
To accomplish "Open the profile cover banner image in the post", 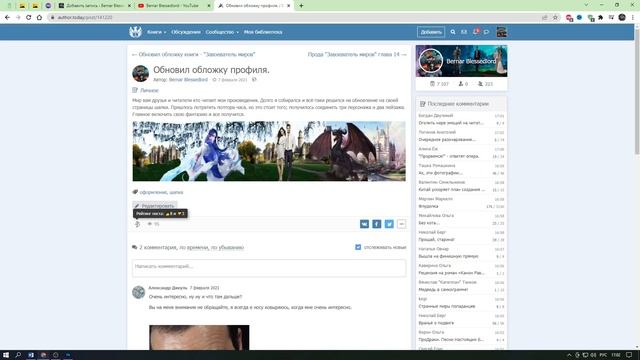I will 269,151.
